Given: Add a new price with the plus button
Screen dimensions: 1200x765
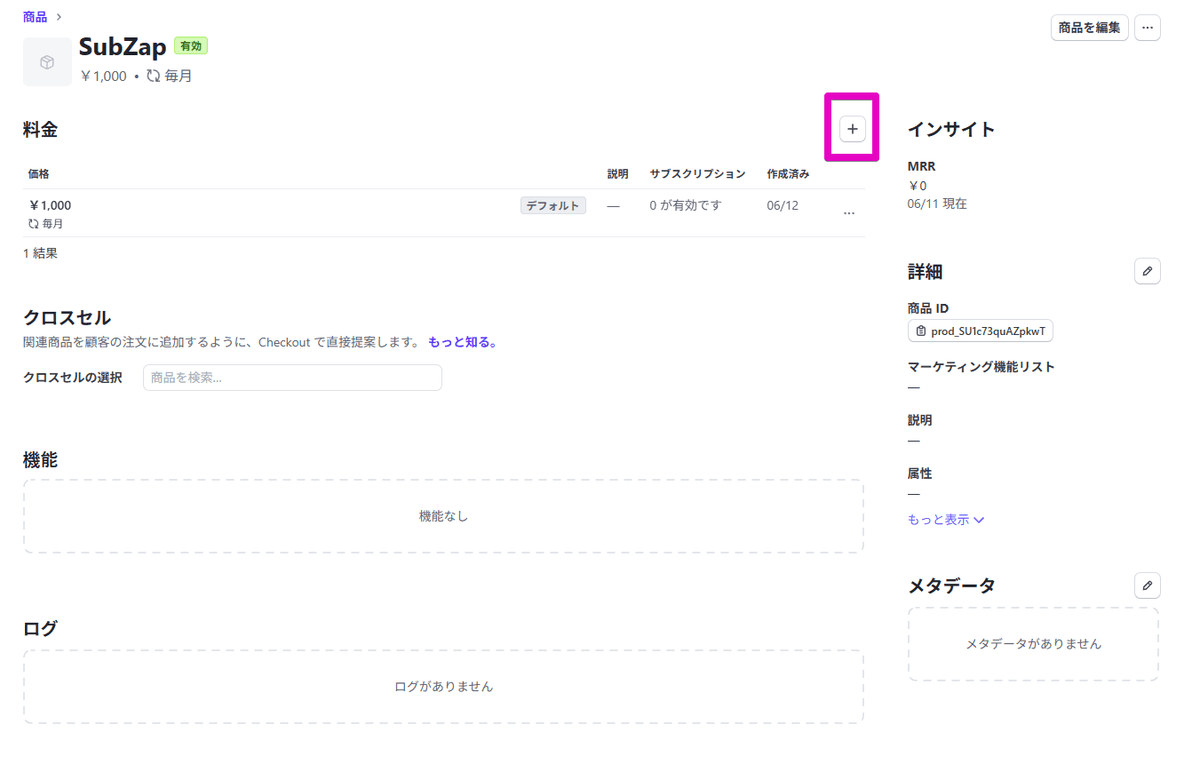Looking at the screenshot, I should [x=852, y=128].
